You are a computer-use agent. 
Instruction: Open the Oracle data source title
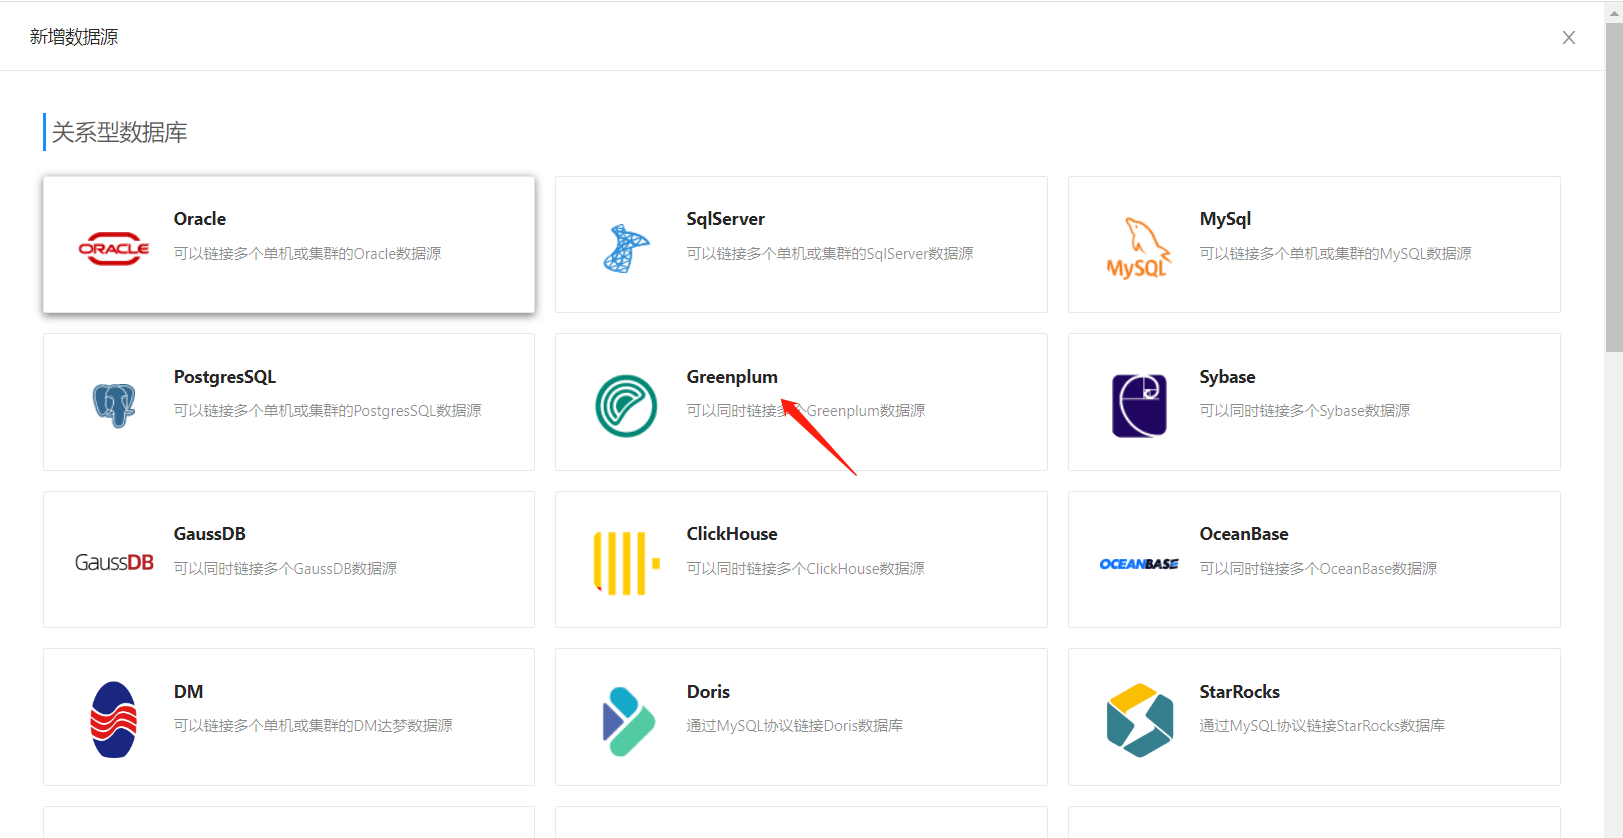point(200,219)
